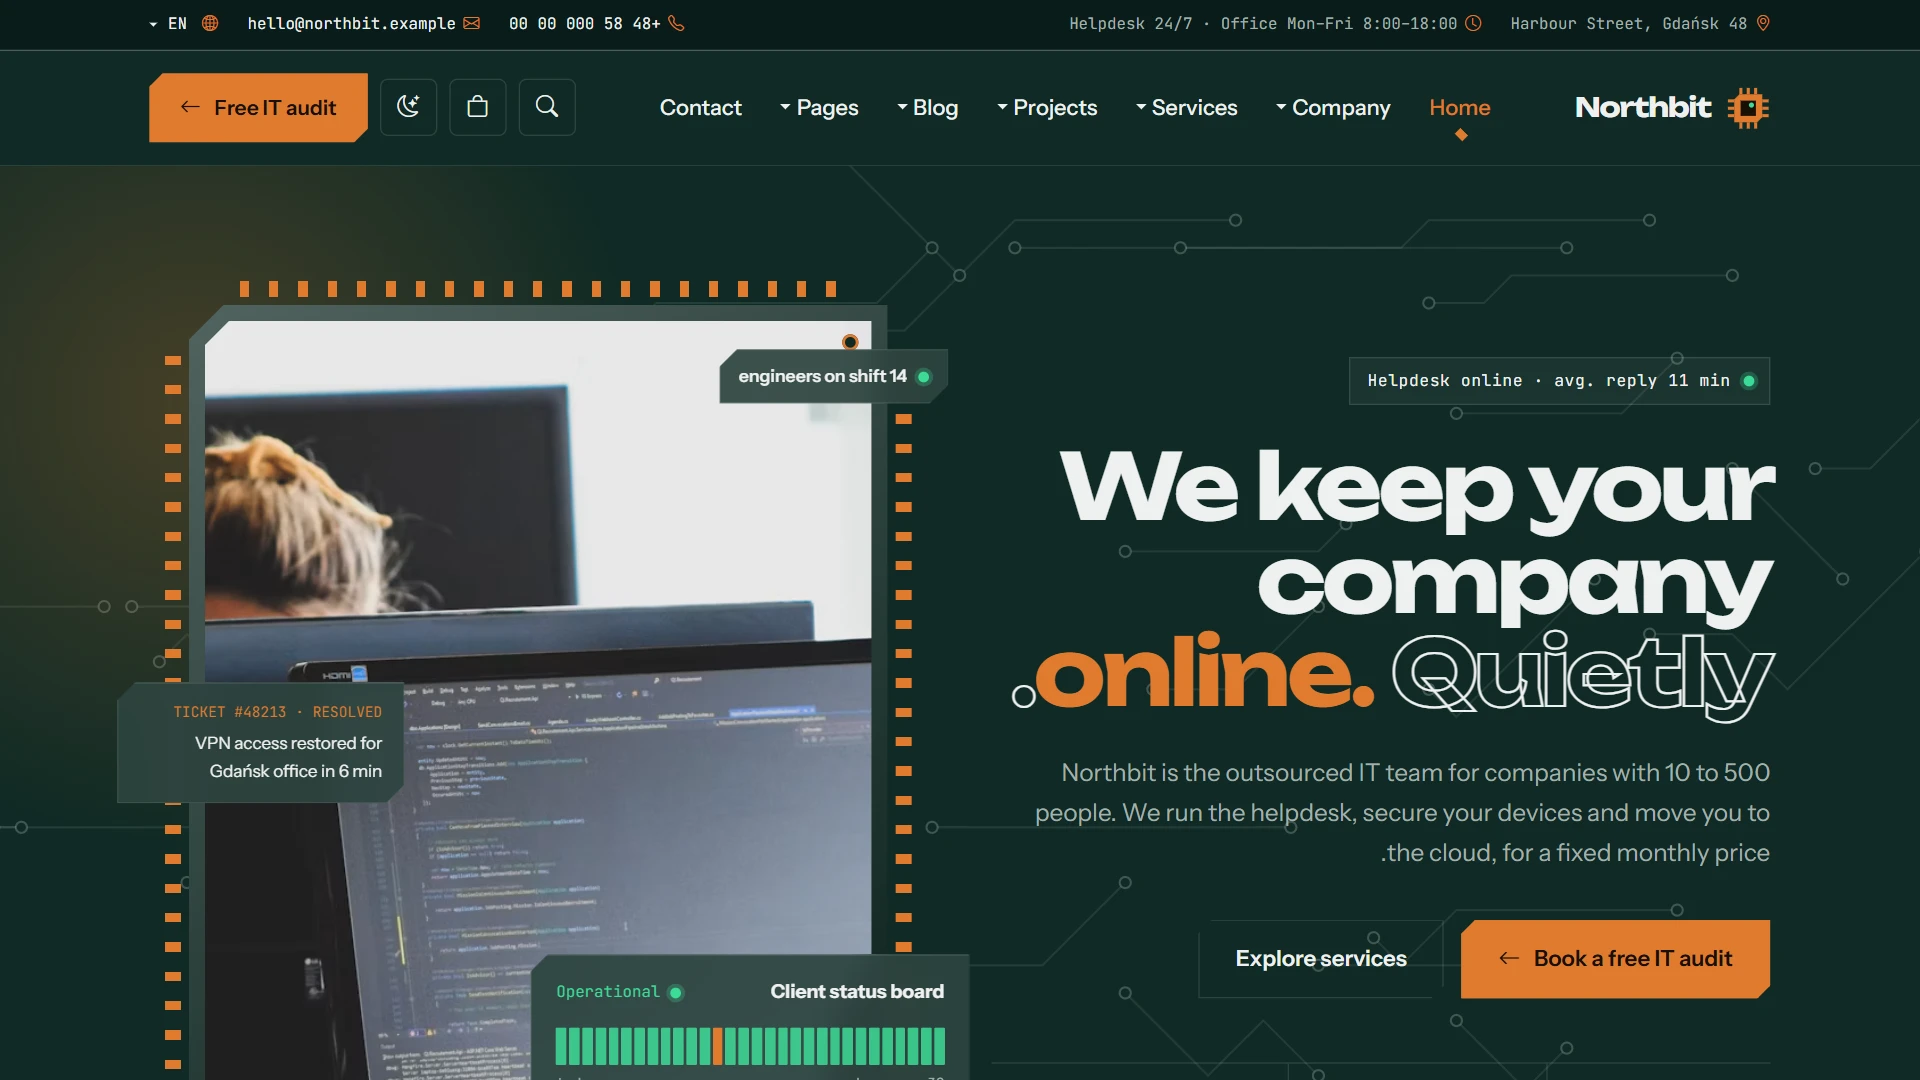The image size is (1920, 1080).
Task: Click the Northbit wordmark
Action: [x=1643, y=108]
